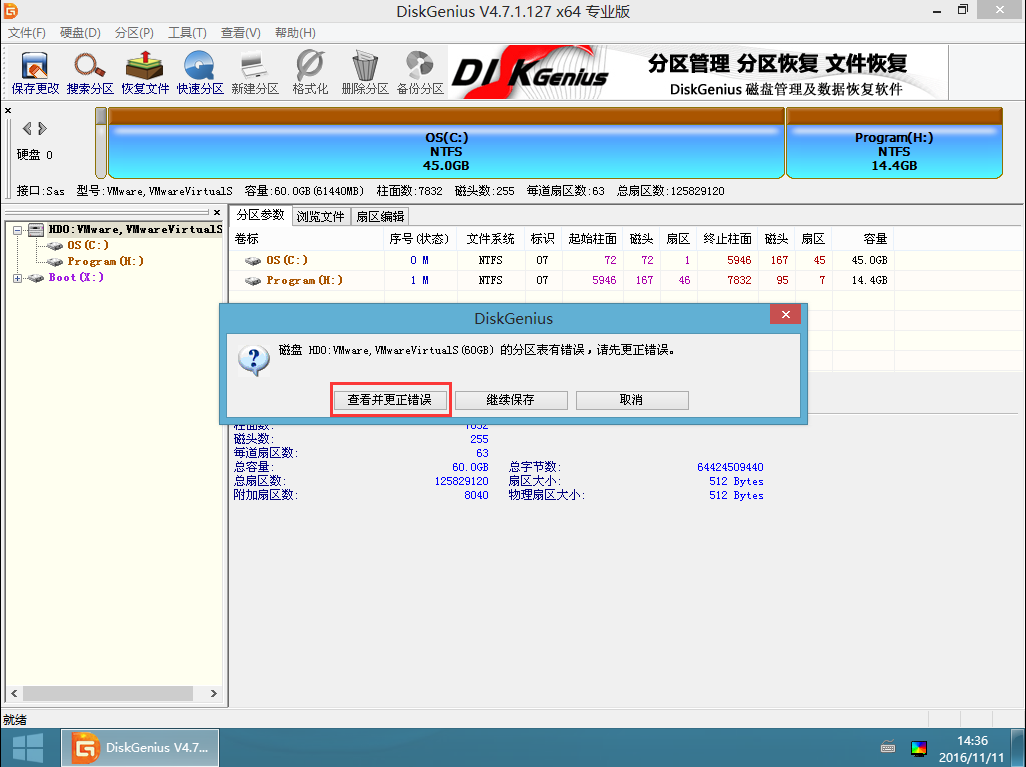Select the Program(H:) partition bar in the disk map

click(x=894, y=143)
